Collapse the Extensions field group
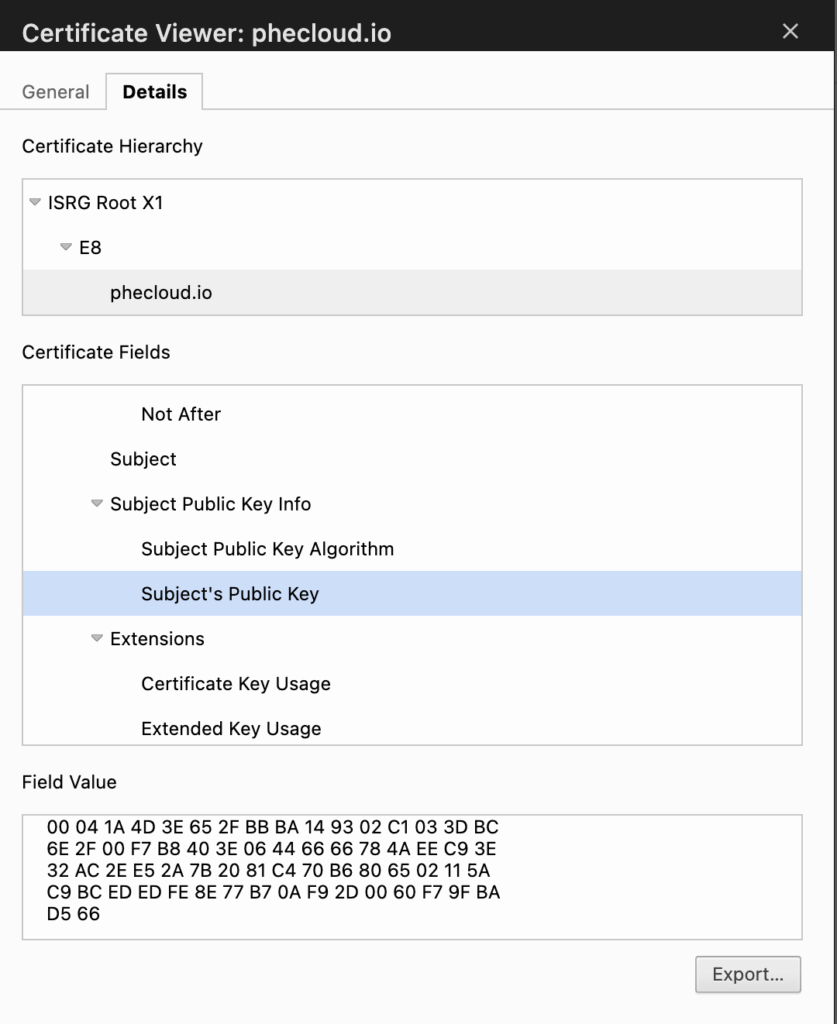This screenshot has width=837, height=1024. coord(97,639)
